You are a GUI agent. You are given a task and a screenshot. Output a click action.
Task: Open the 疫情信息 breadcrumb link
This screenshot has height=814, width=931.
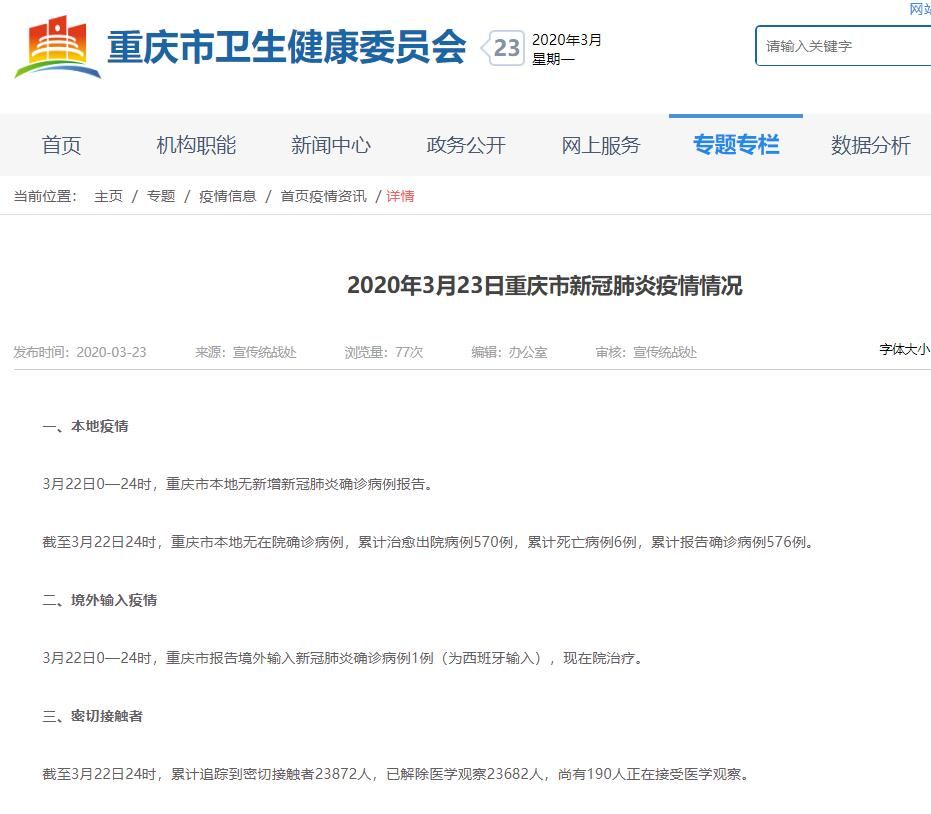click(x=227, y=196)
